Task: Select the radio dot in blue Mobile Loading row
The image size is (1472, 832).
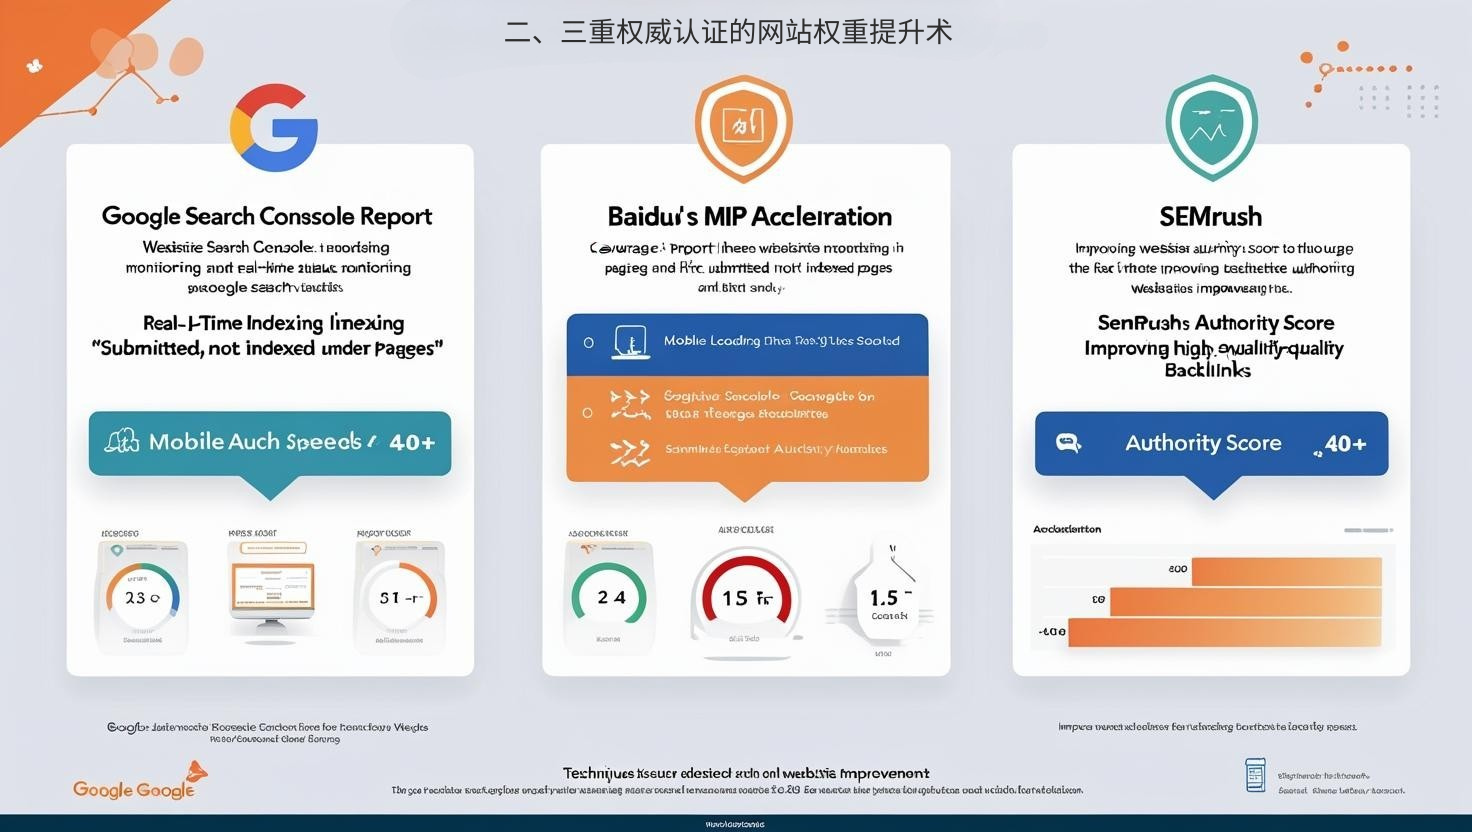Action: click(x=588, y=342)
